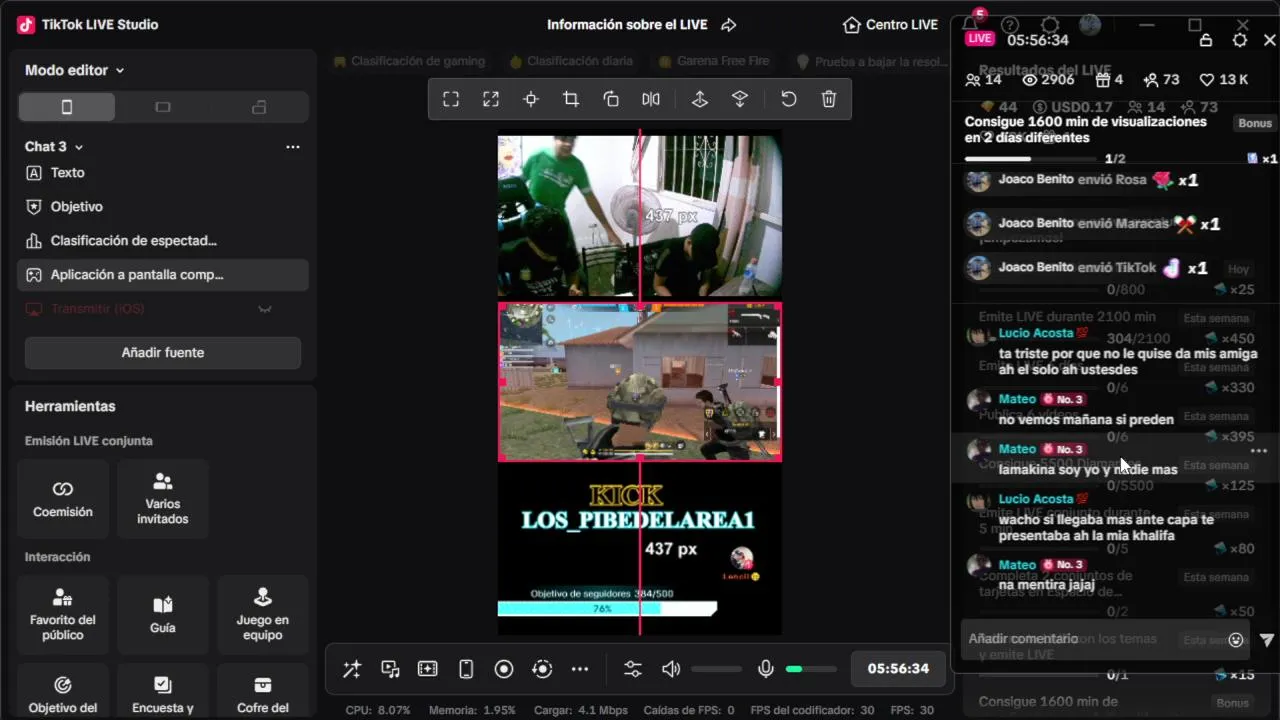Open the audio mixer settings
This screenshot has width=1280, height=720.
click(633, 669)
